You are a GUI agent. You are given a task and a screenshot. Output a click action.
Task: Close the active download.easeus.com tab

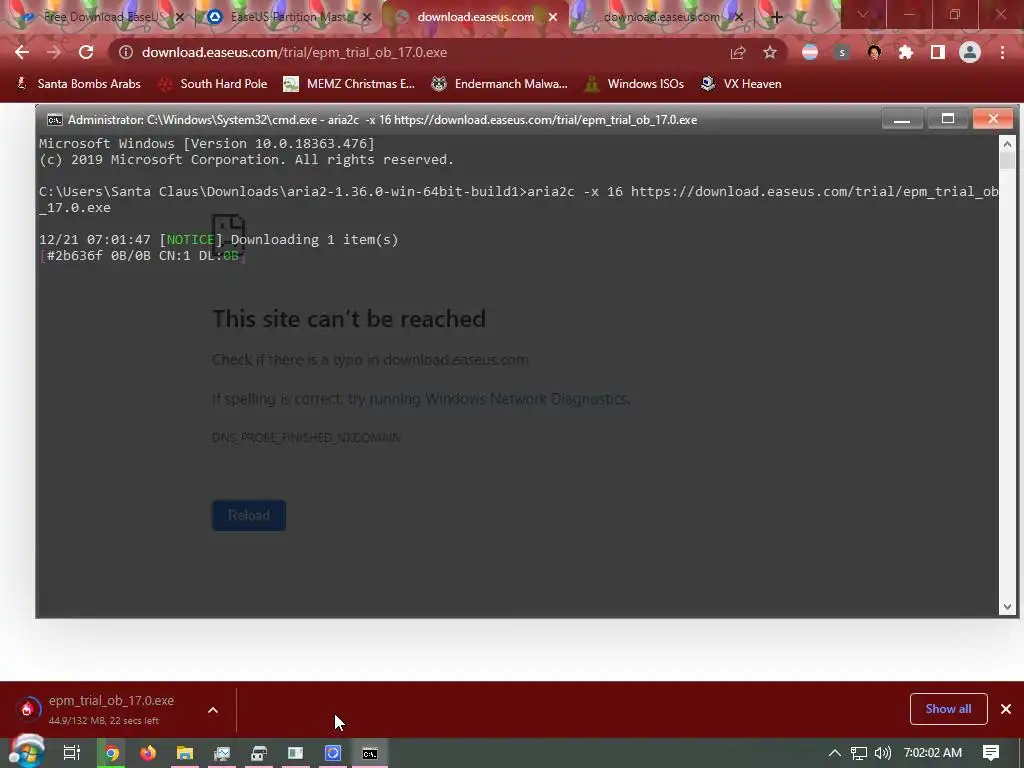click(553, 17)
